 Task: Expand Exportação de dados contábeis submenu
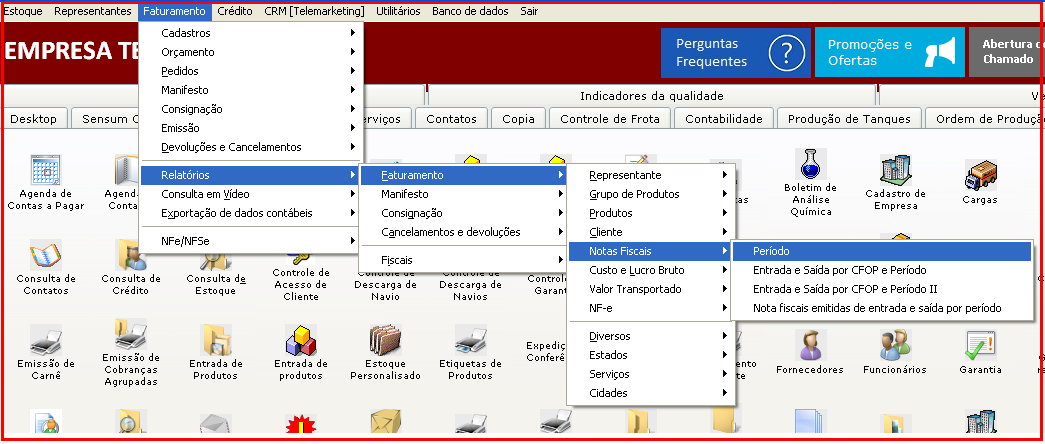[251, 213]
